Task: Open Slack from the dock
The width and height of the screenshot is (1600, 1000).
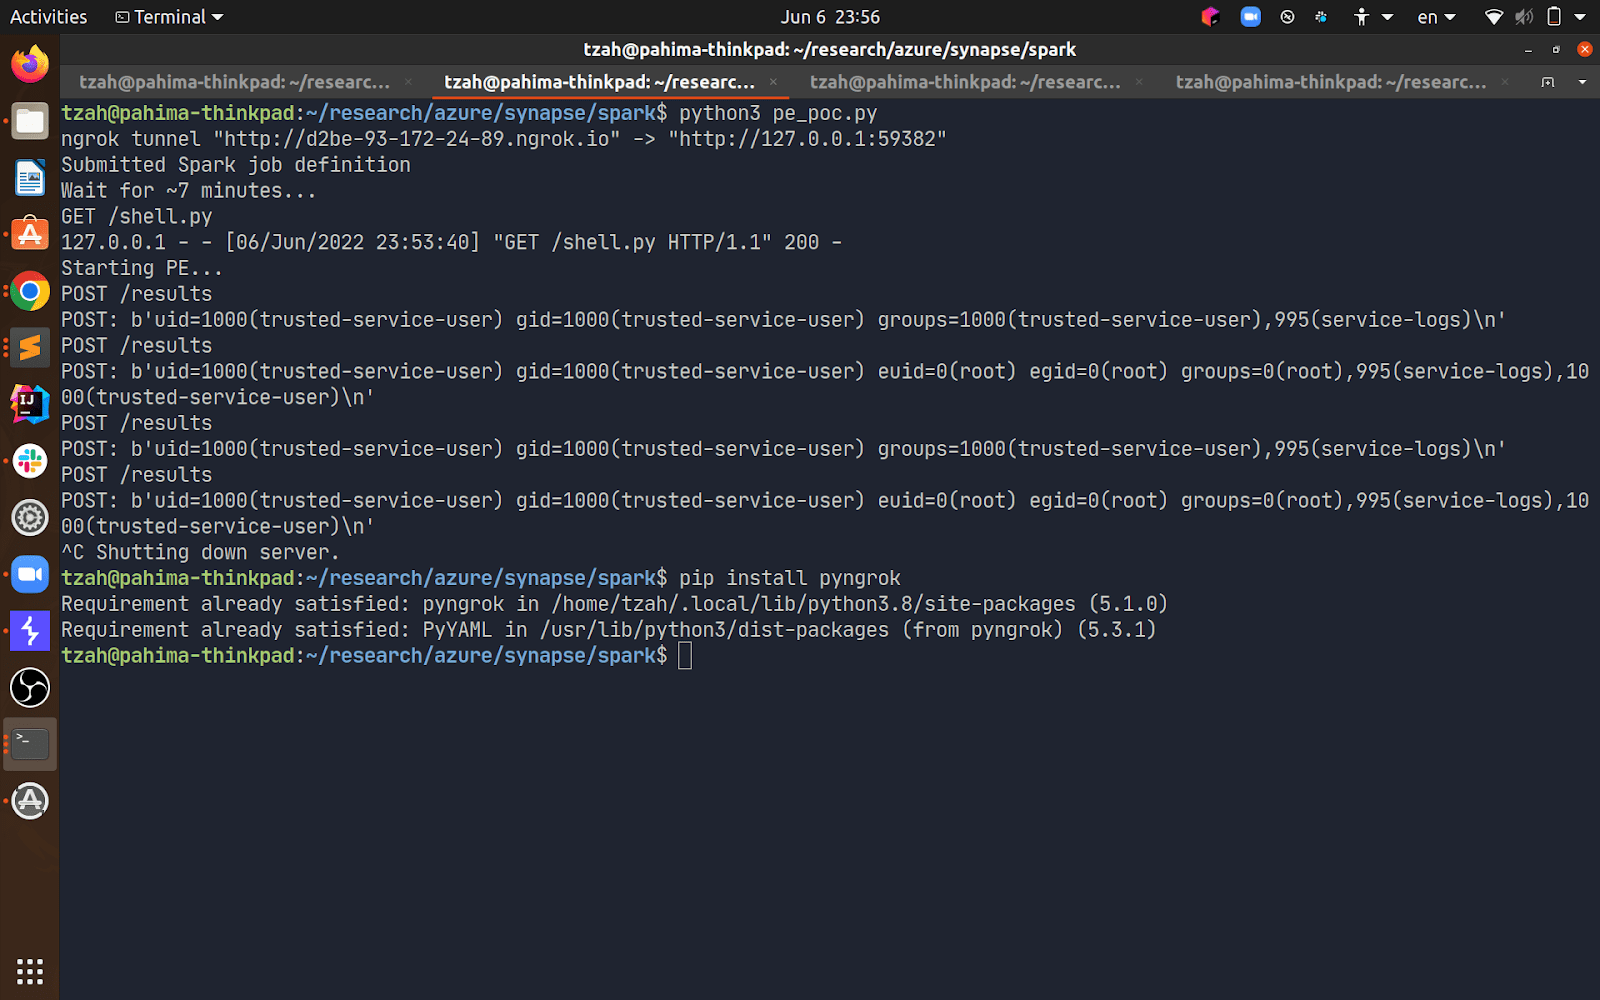Action: (29, 461)
